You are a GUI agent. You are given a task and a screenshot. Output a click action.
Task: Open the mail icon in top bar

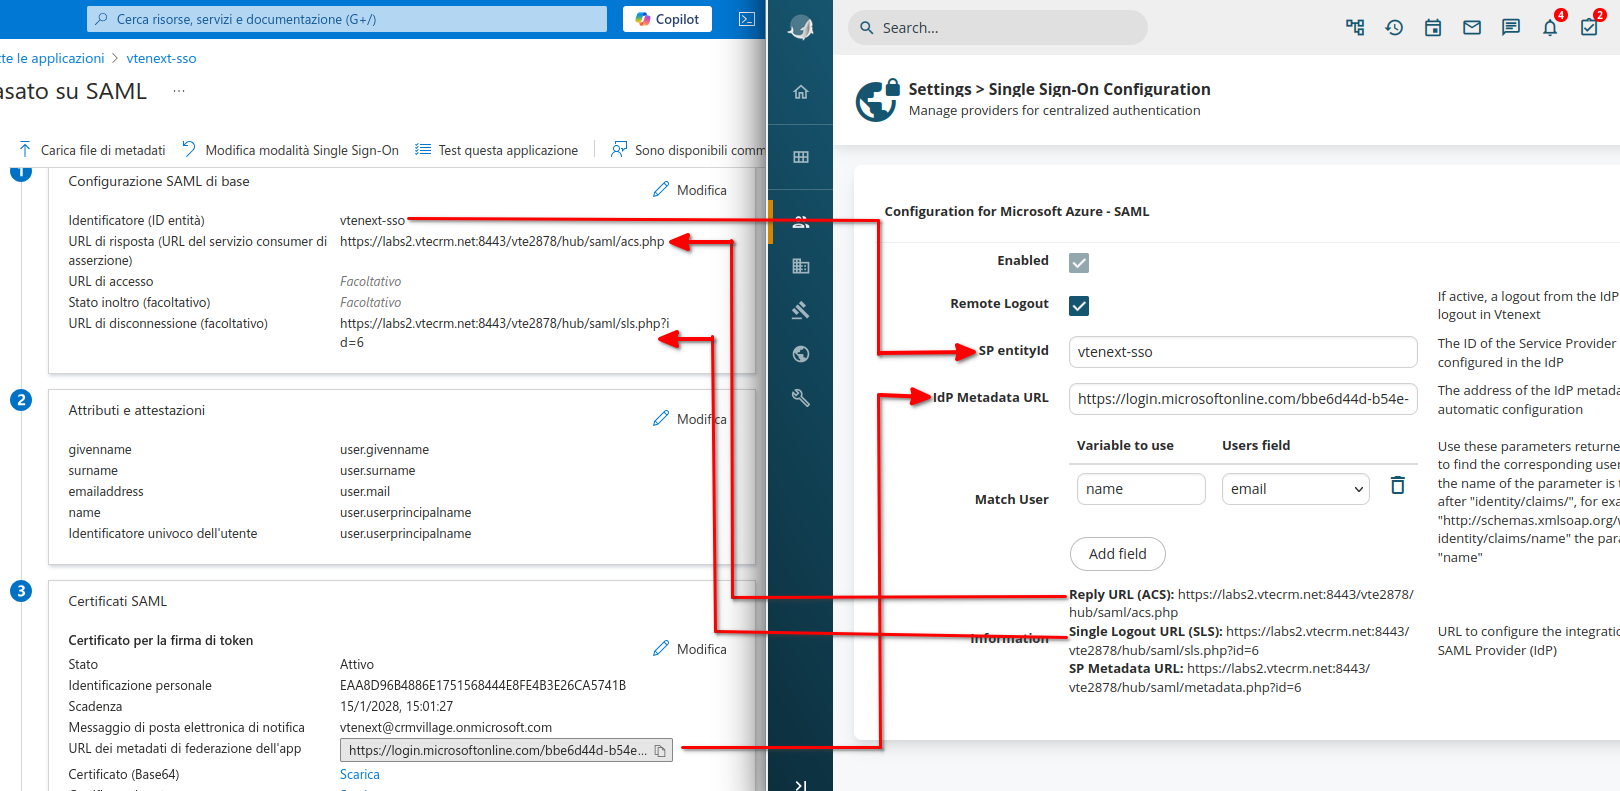(x=1472, y=28)
